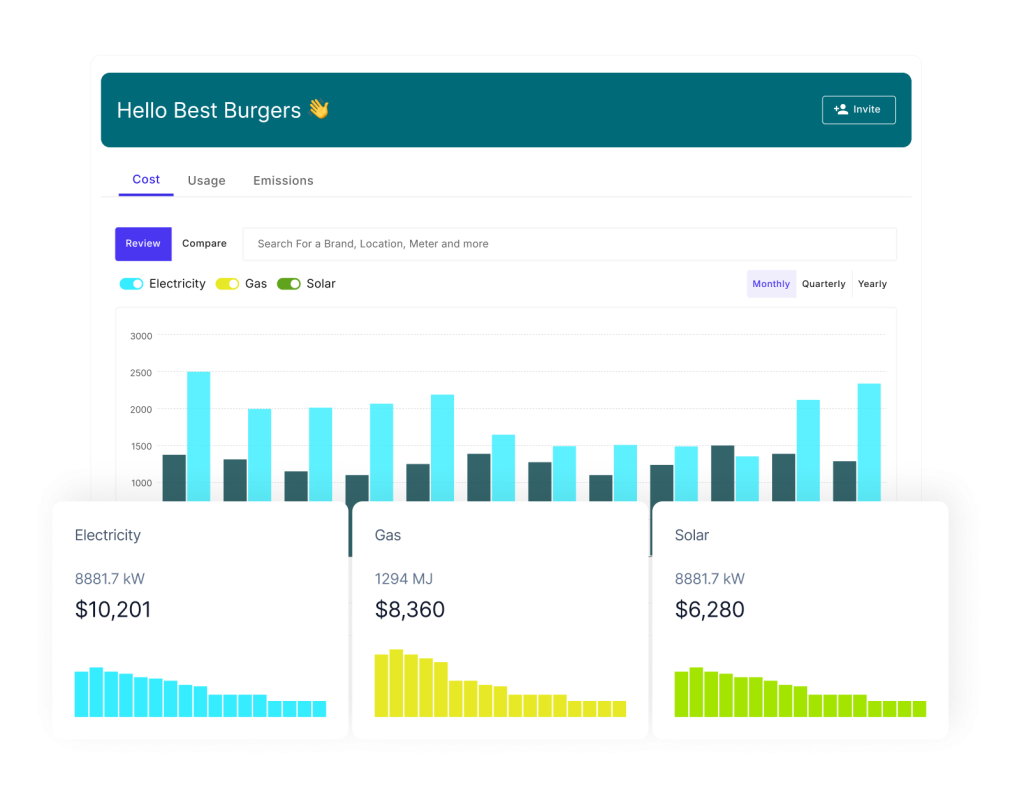Screen dimensions: 1024x796
Task: Switch to the Emissions tab
Action: 283,181
